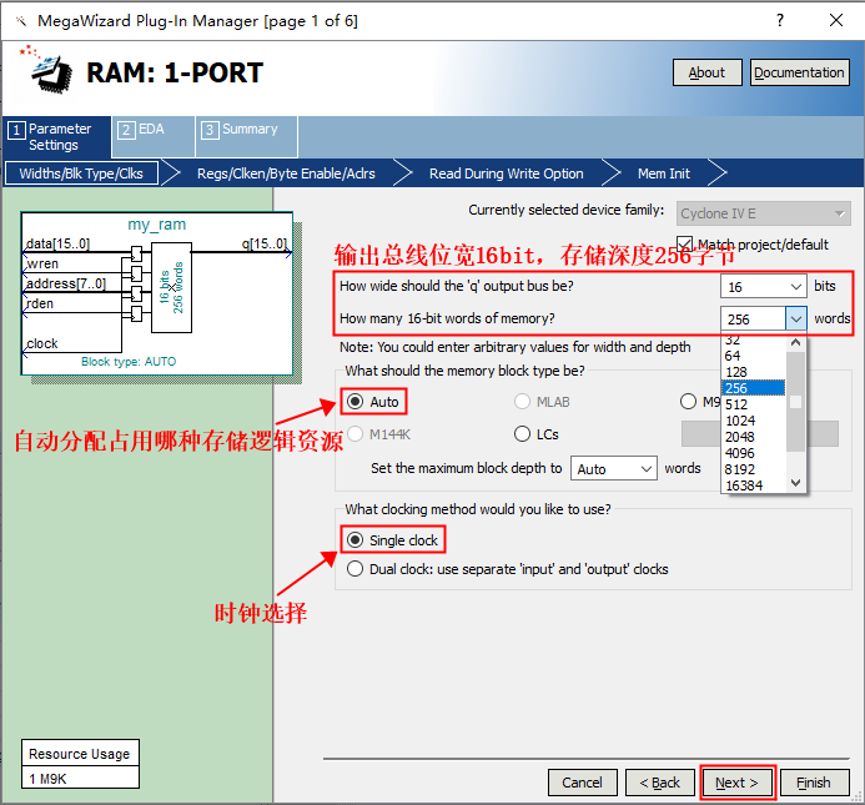Open the maximum block depth dropdown
The width and height of the screenshot is (865, 805).
[645, 468]
